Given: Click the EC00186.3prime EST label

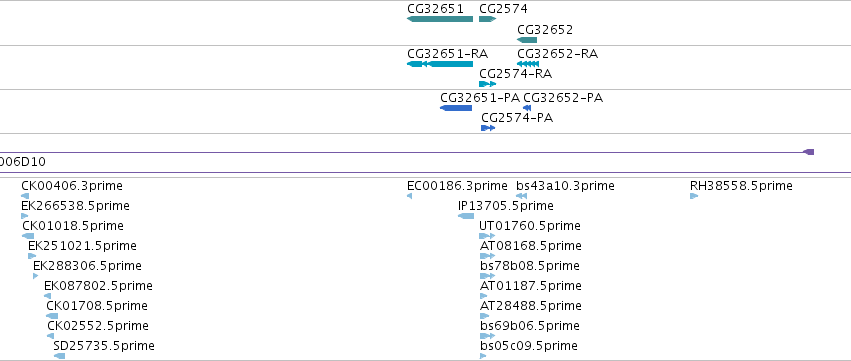Looking at the screenshot, I should pos(457,186).
